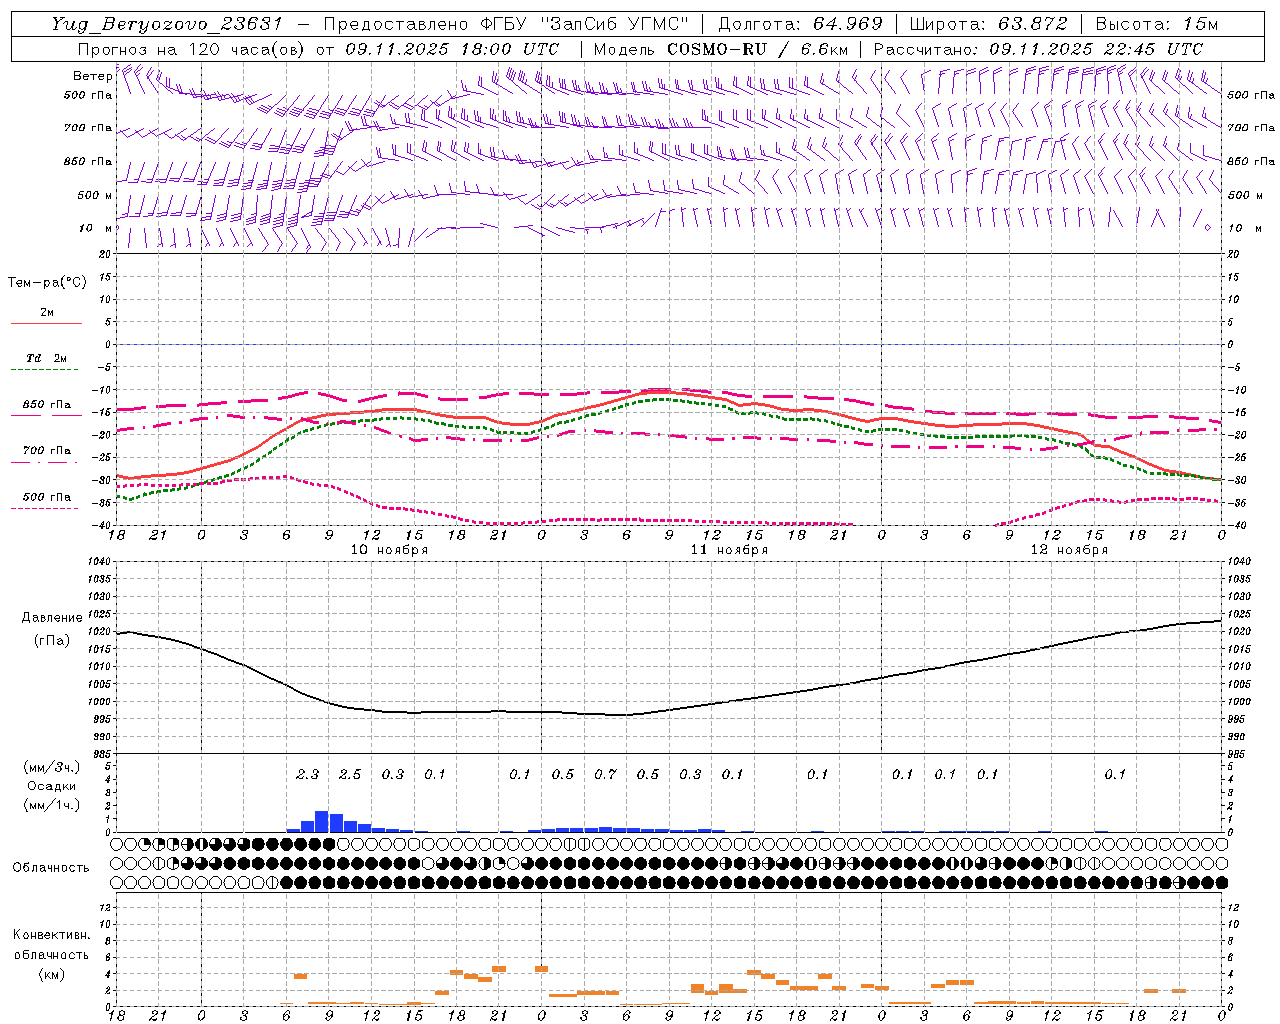Click the Конвективн. облачность panel label
Screen dimensions: 1280x1024
tap(51, 945)
